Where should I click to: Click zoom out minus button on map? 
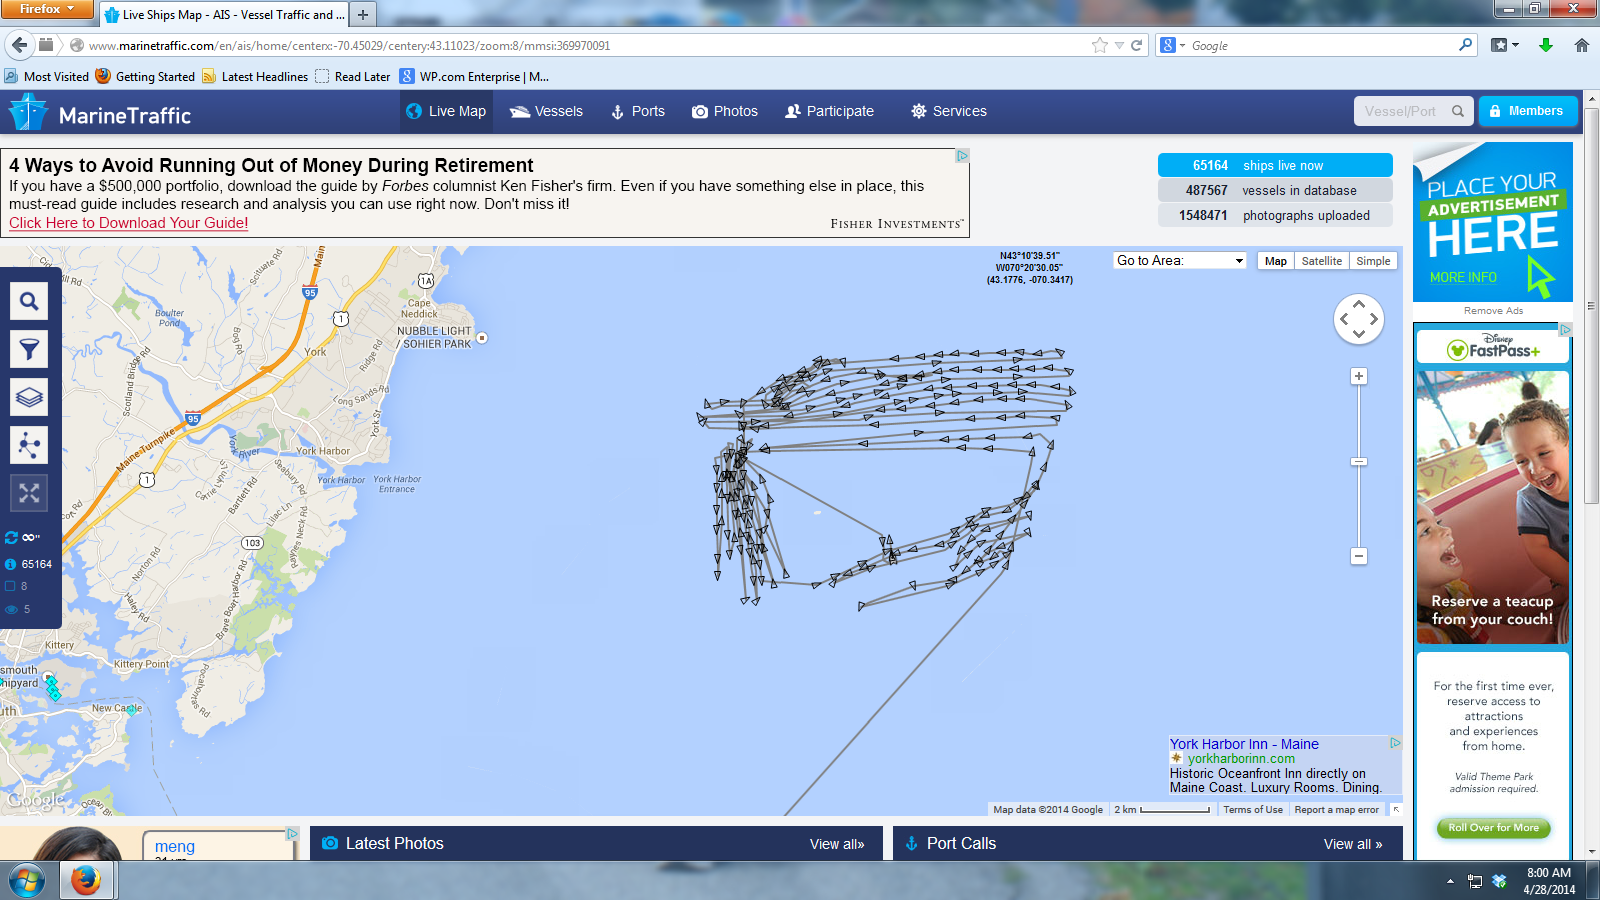[x=1358, y=556]
